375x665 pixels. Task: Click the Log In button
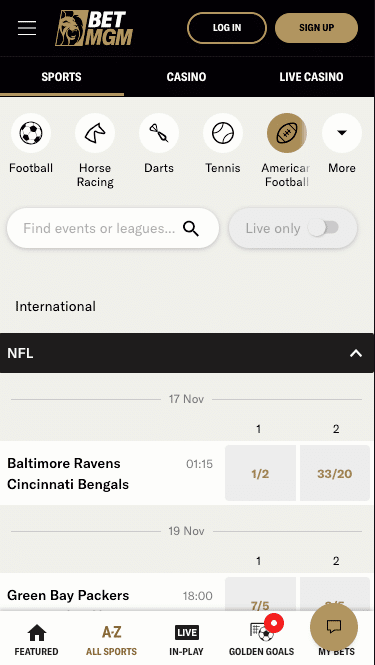click(x=227, y=28)
